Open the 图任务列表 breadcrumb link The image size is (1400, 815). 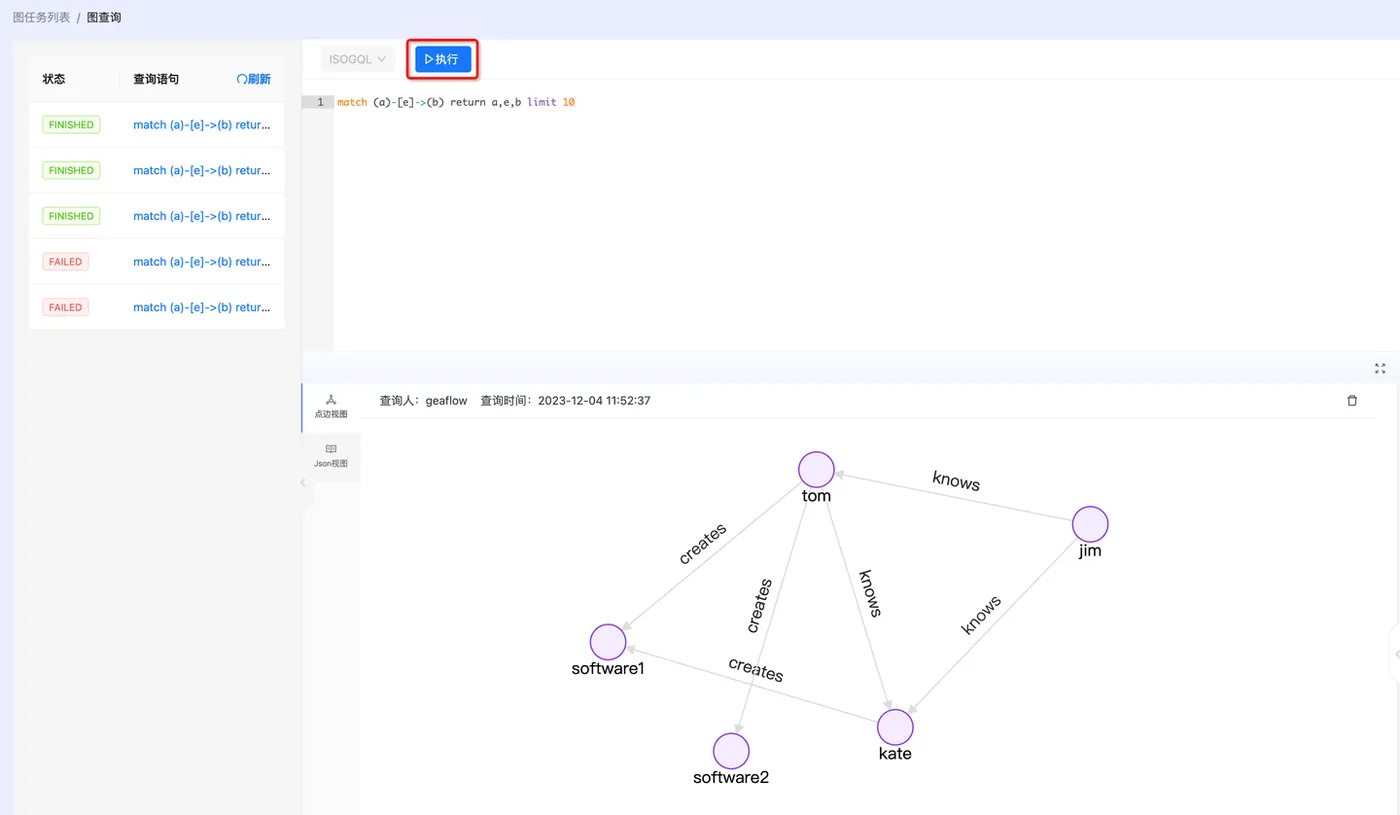41,17
